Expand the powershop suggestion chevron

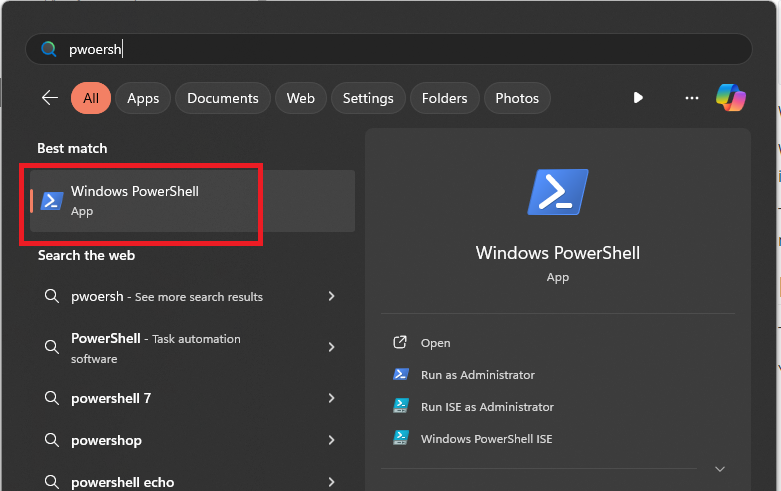[x=331, y=440]
